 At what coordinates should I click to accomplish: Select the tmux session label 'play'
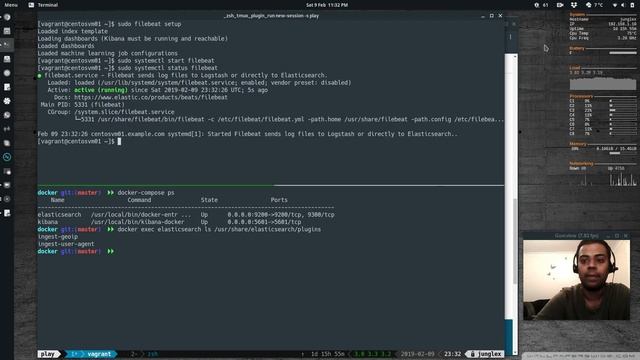point(48,354)
